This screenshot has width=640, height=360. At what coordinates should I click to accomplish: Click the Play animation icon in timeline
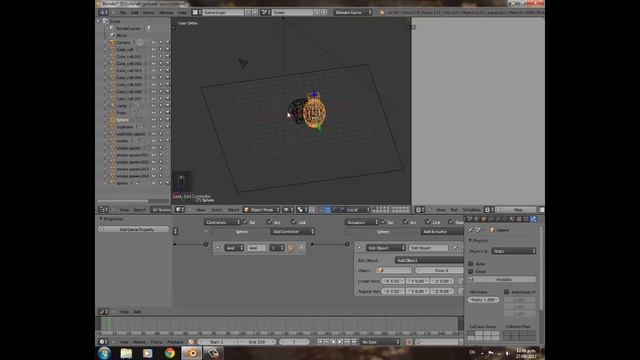point(340,342)
